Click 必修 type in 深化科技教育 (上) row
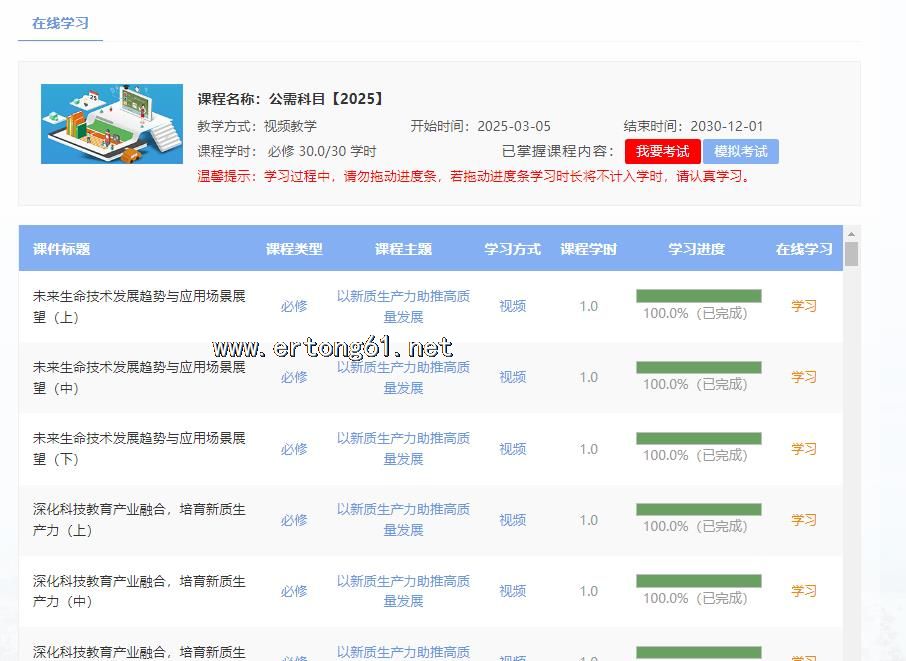This screenshot has width=906, height=661. pyautogui.click(x=294, y=520)
